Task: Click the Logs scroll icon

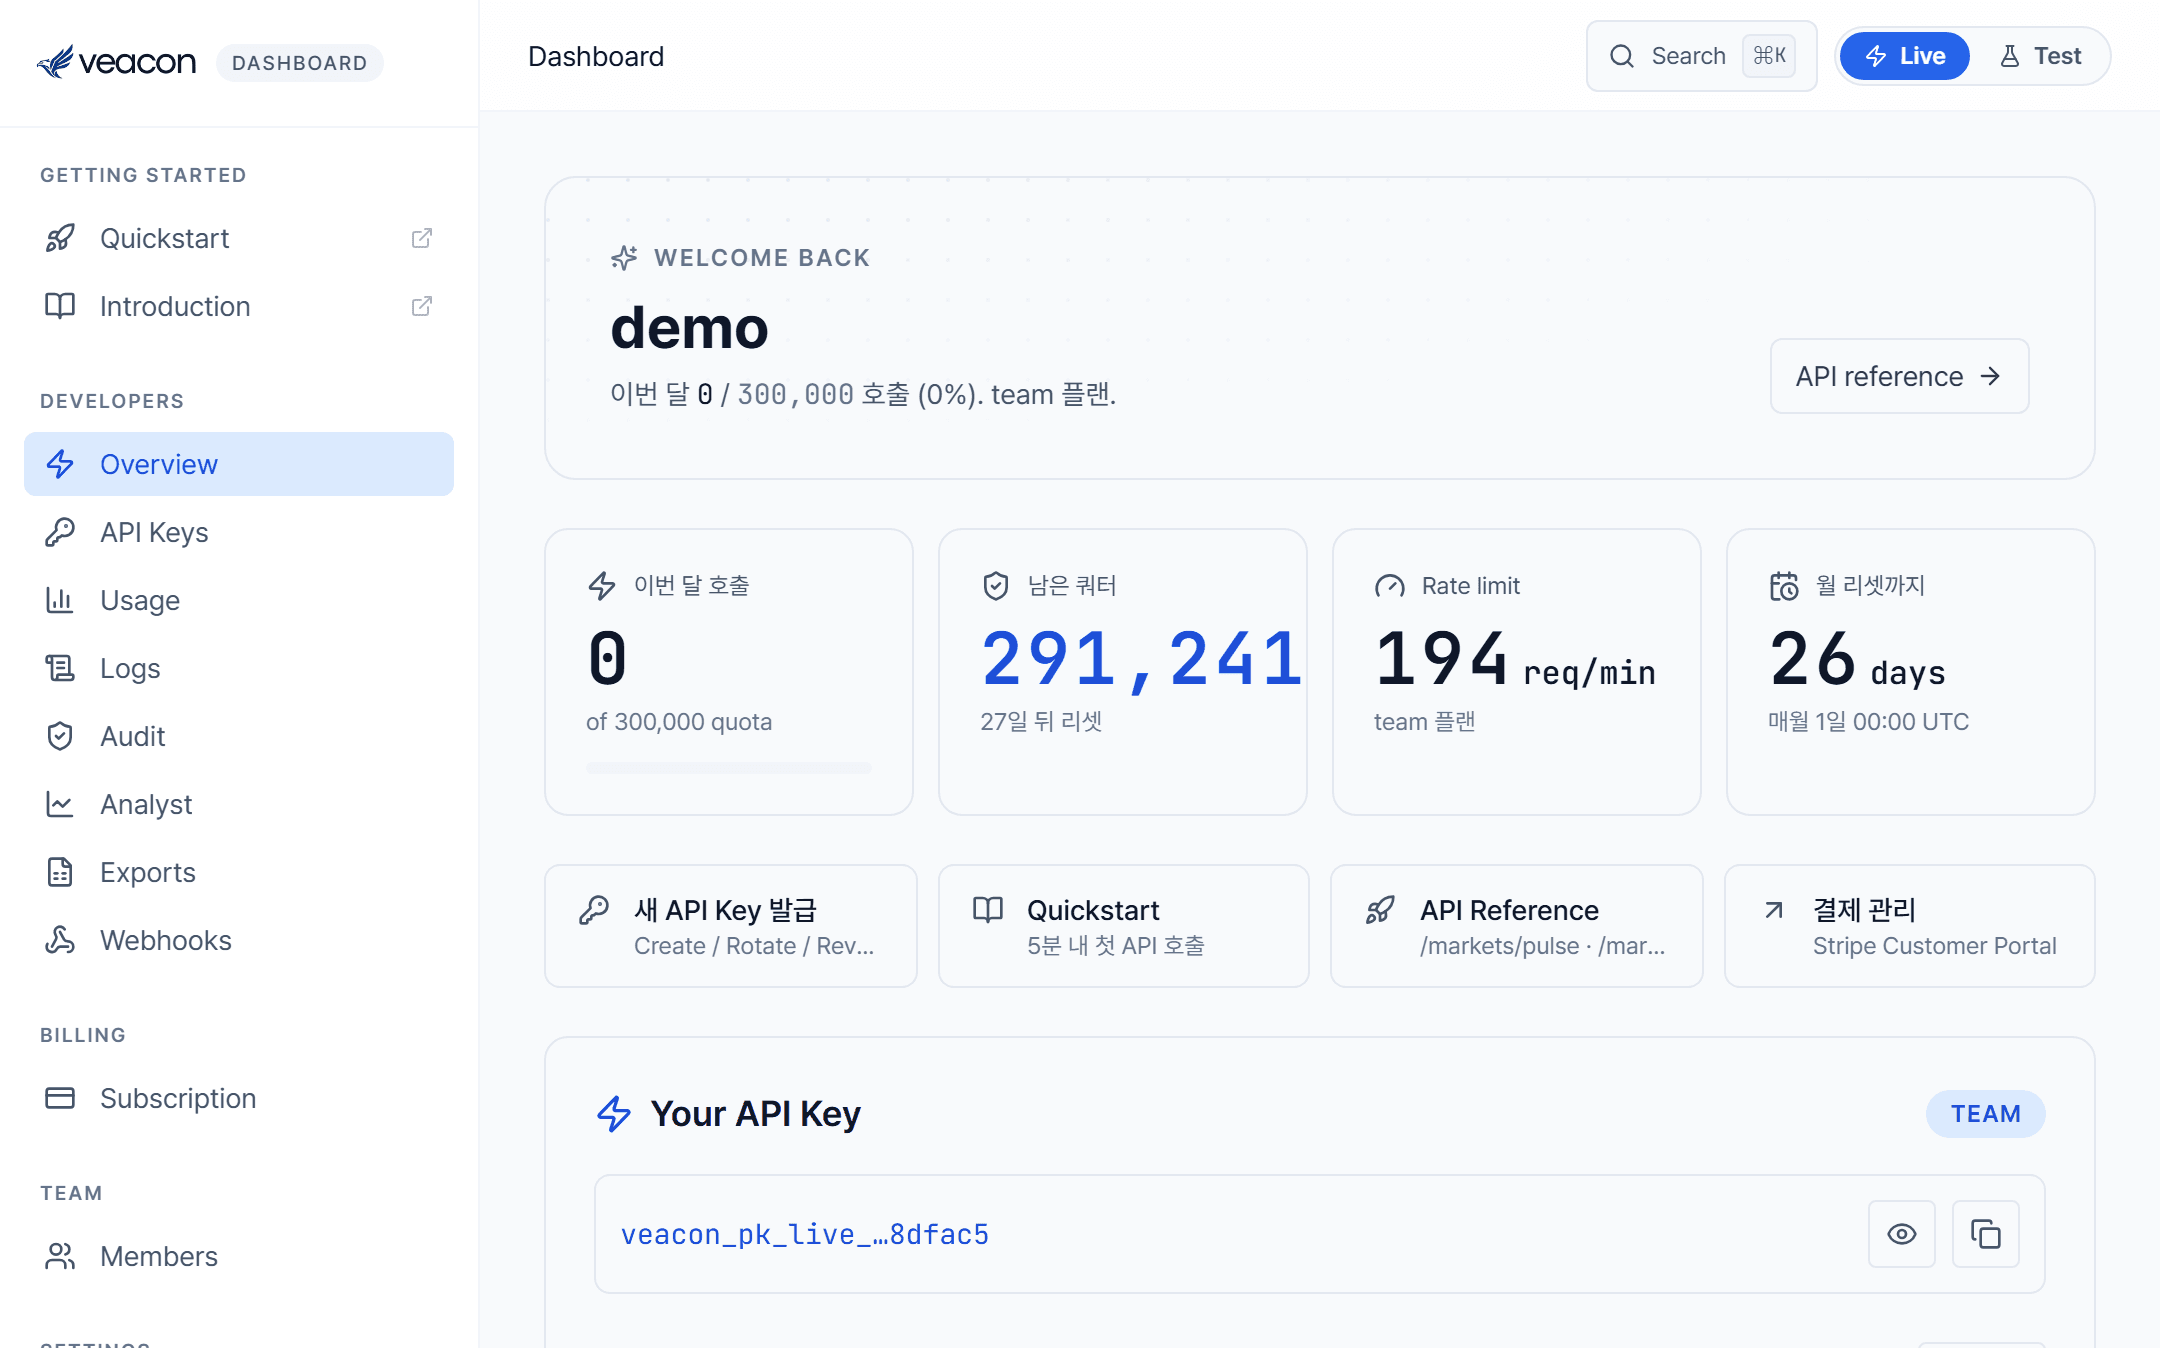Action: coord(60,668)
